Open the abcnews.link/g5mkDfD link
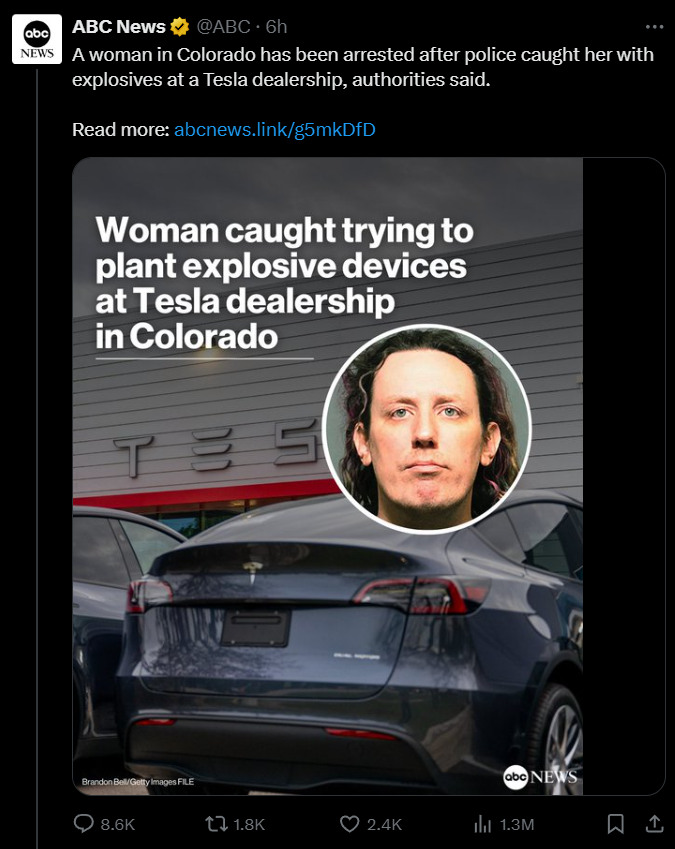The image size is (675, 849). [x=274, y=130]
